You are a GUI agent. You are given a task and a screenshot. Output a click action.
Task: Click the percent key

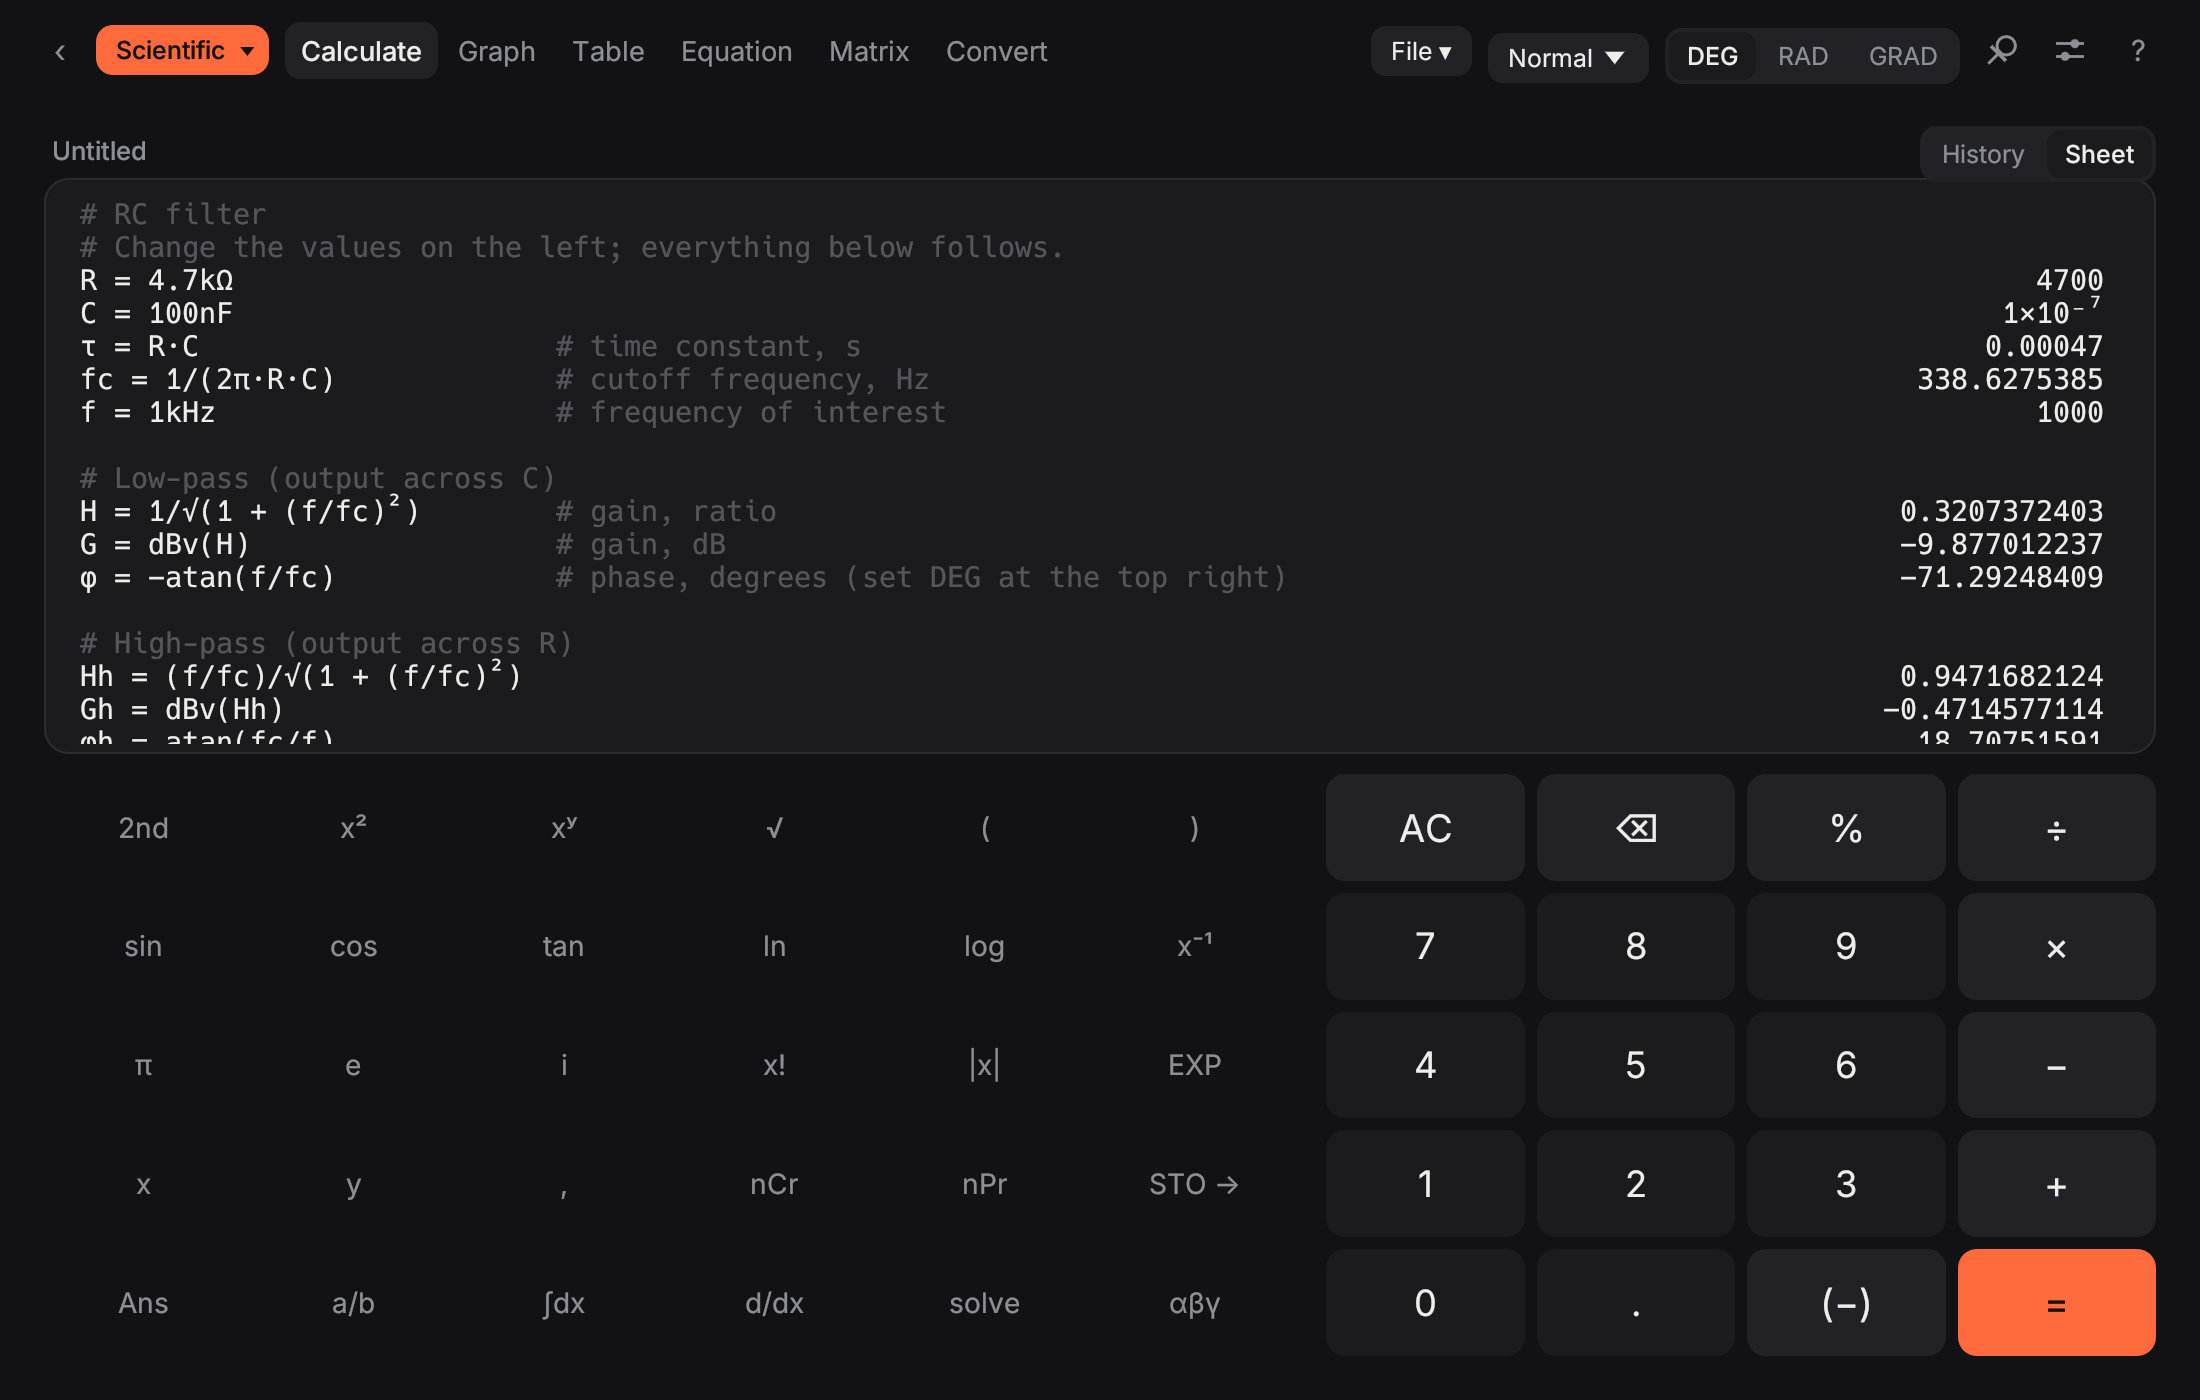point(1846,828)
